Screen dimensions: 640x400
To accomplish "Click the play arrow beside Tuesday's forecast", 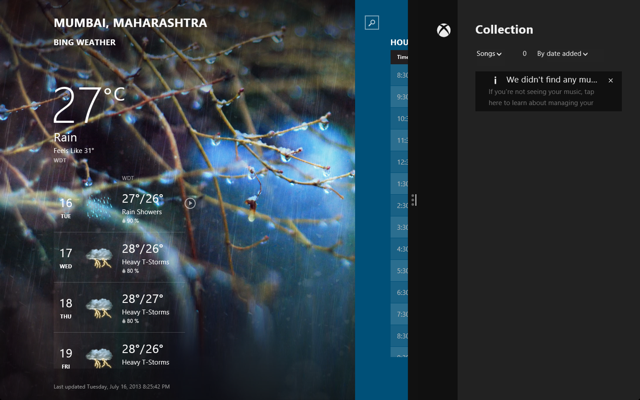I will [x=190, y=203].
